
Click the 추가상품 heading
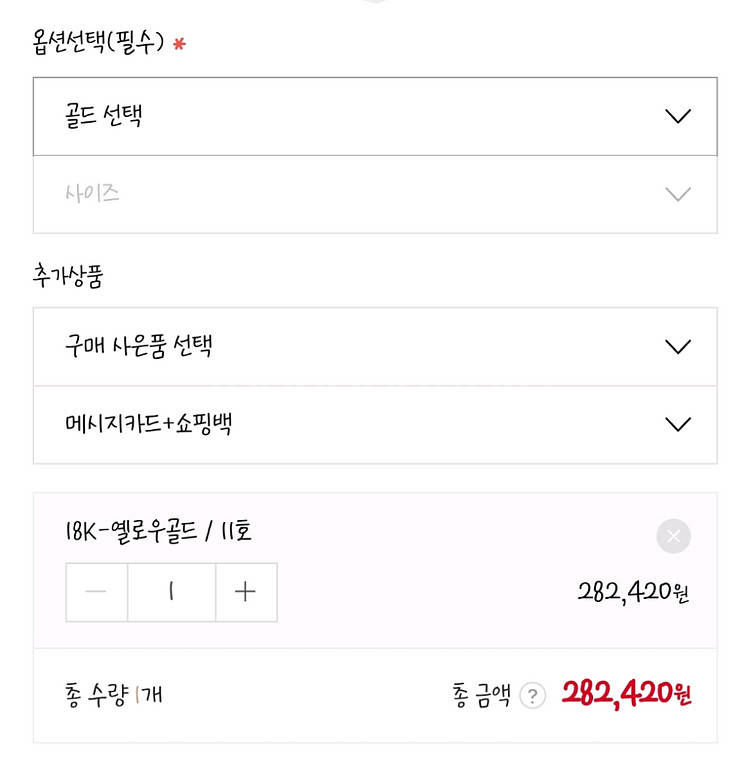click(68, 277)
